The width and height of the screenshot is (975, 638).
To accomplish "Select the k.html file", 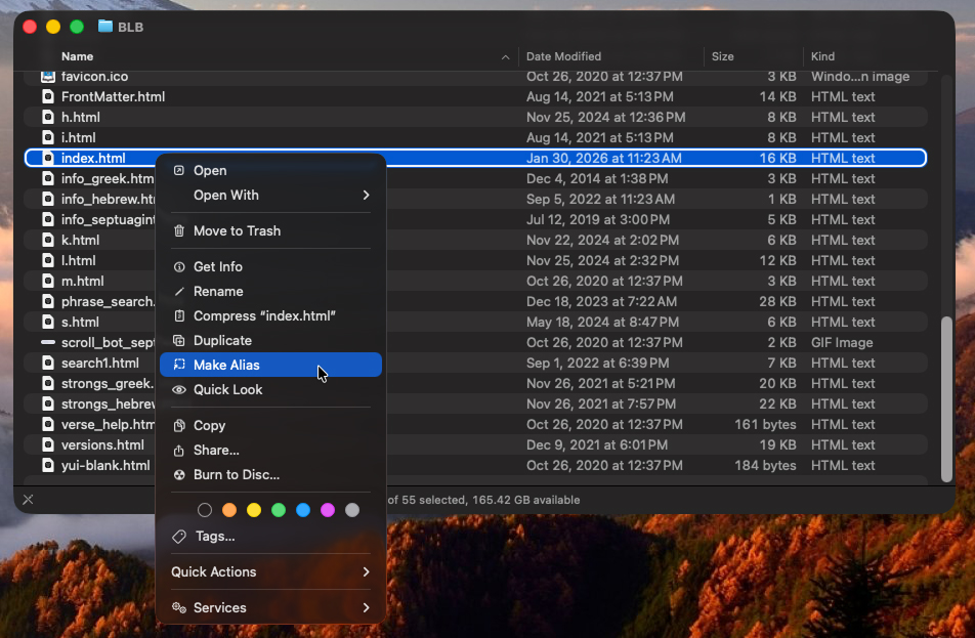I will [x=476, y=240].
